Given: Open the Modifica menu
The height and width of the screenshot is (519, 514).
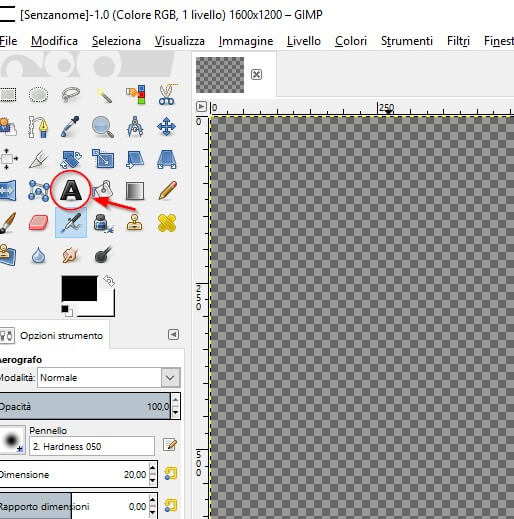Looking at the screenshot, I should coord(54,41).
